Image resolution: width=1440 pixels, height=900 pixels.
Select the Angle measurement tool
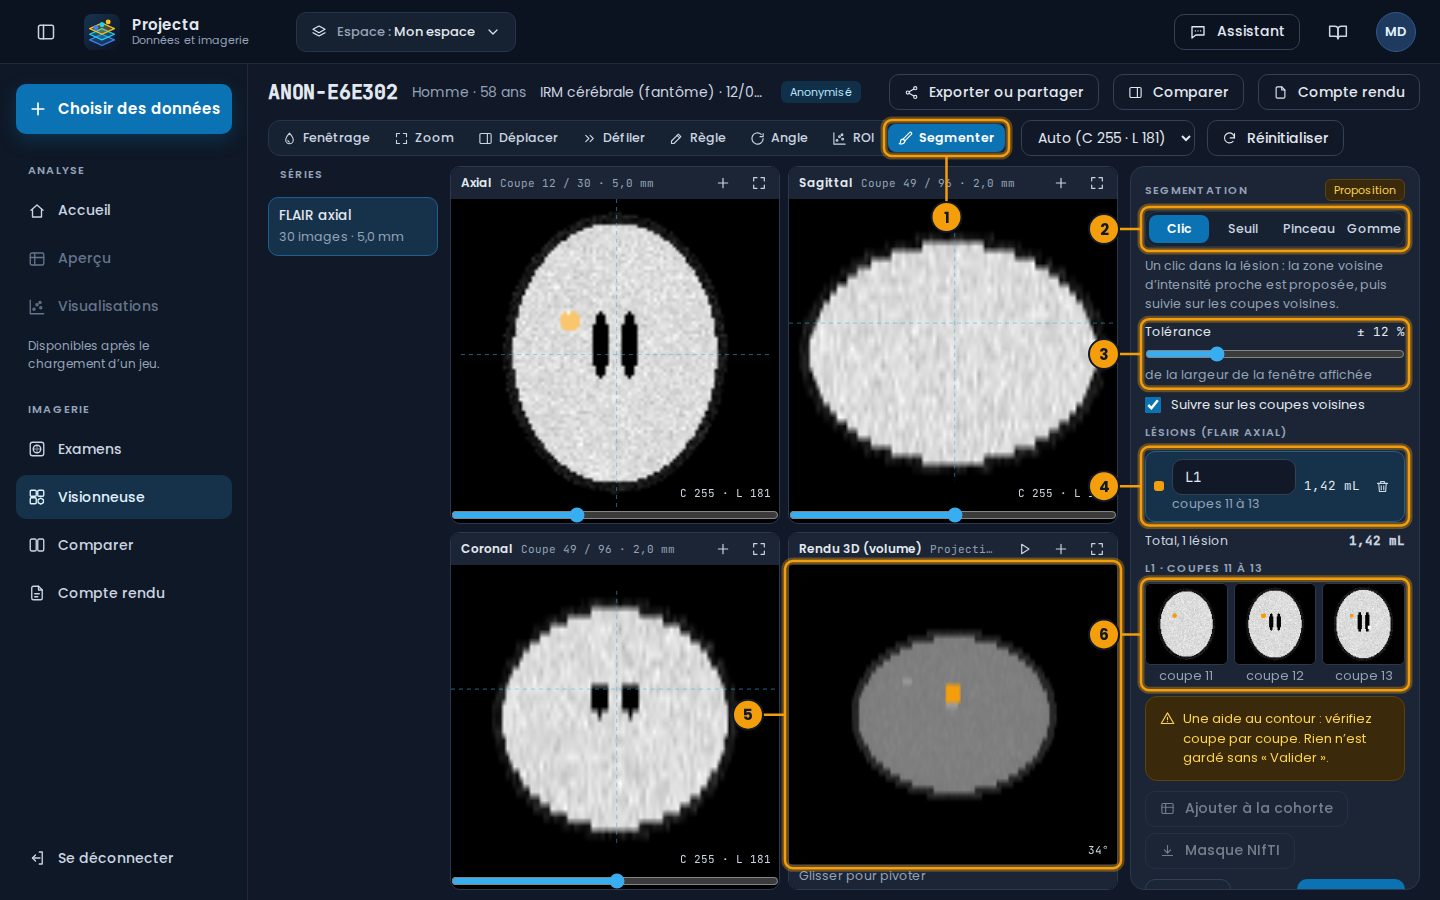(x=779, y=138)
